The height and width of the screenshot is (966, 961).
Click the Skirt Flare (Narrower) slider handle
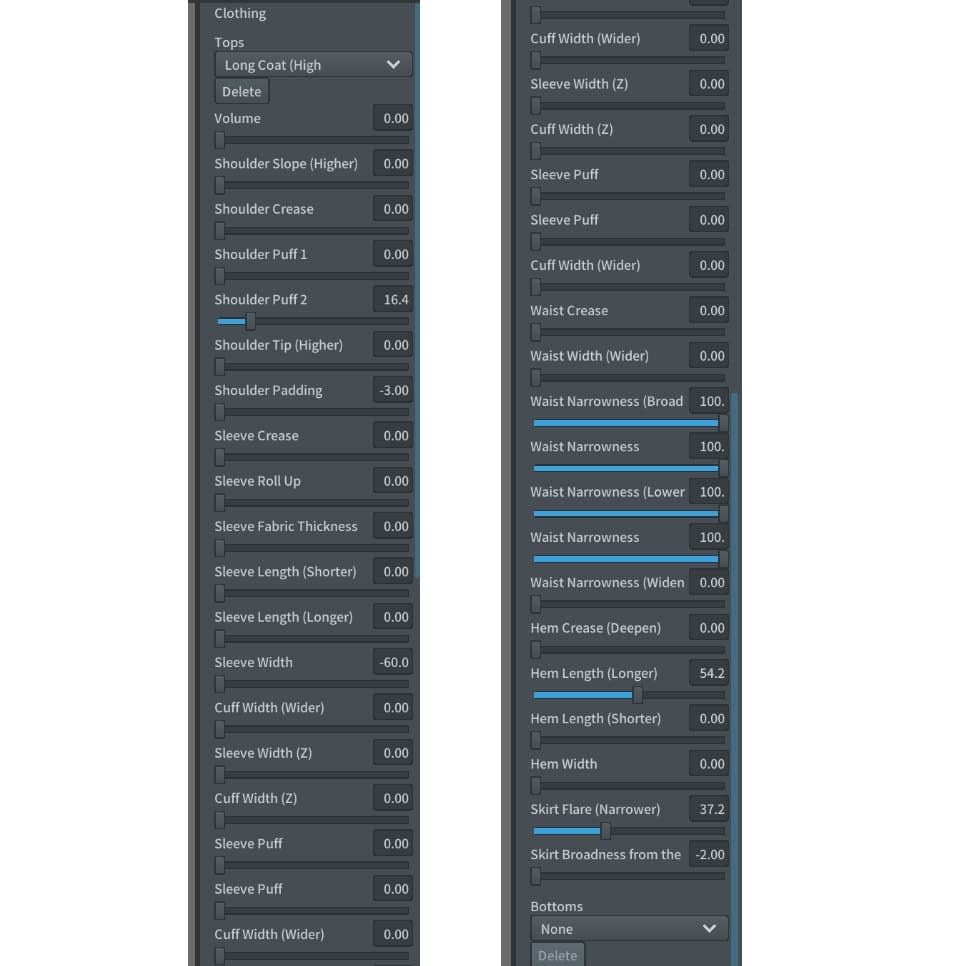[605, 831]
